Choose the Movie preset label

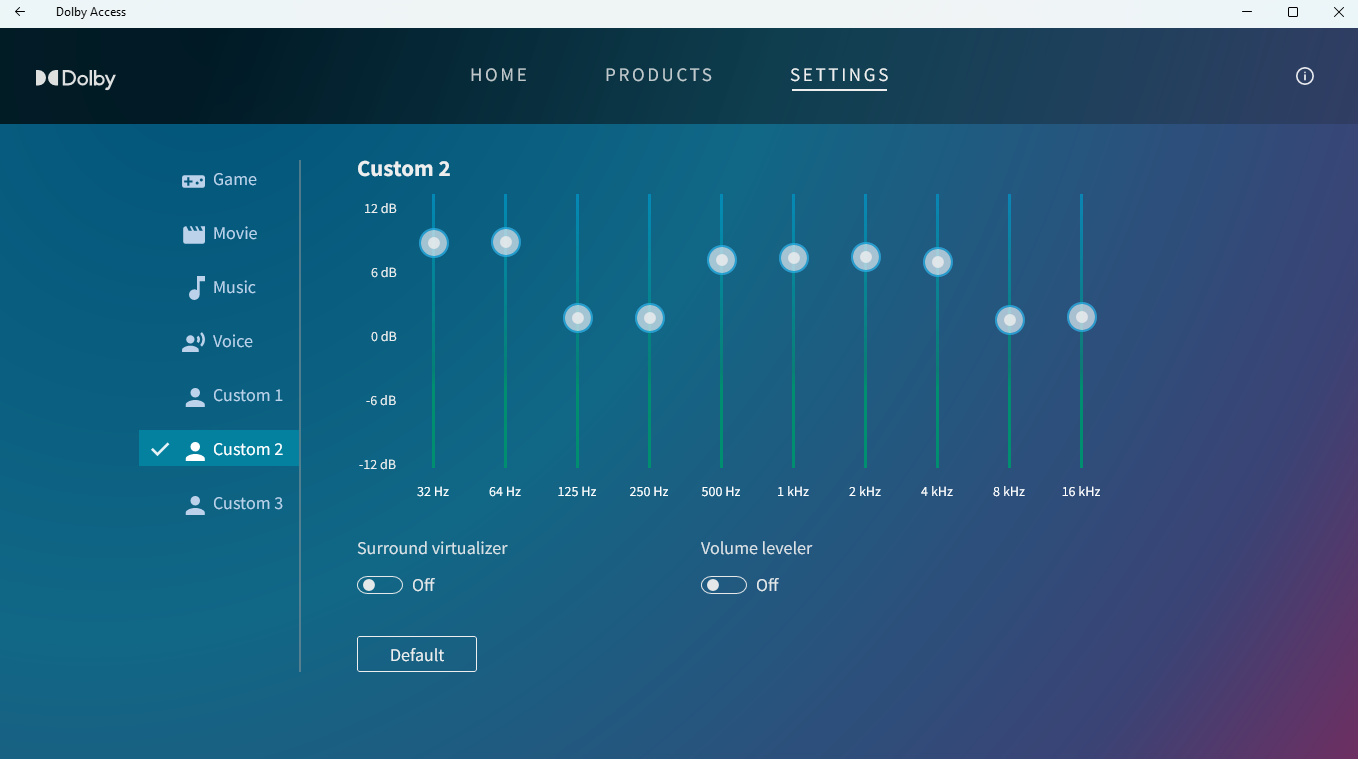coord(235,234)
